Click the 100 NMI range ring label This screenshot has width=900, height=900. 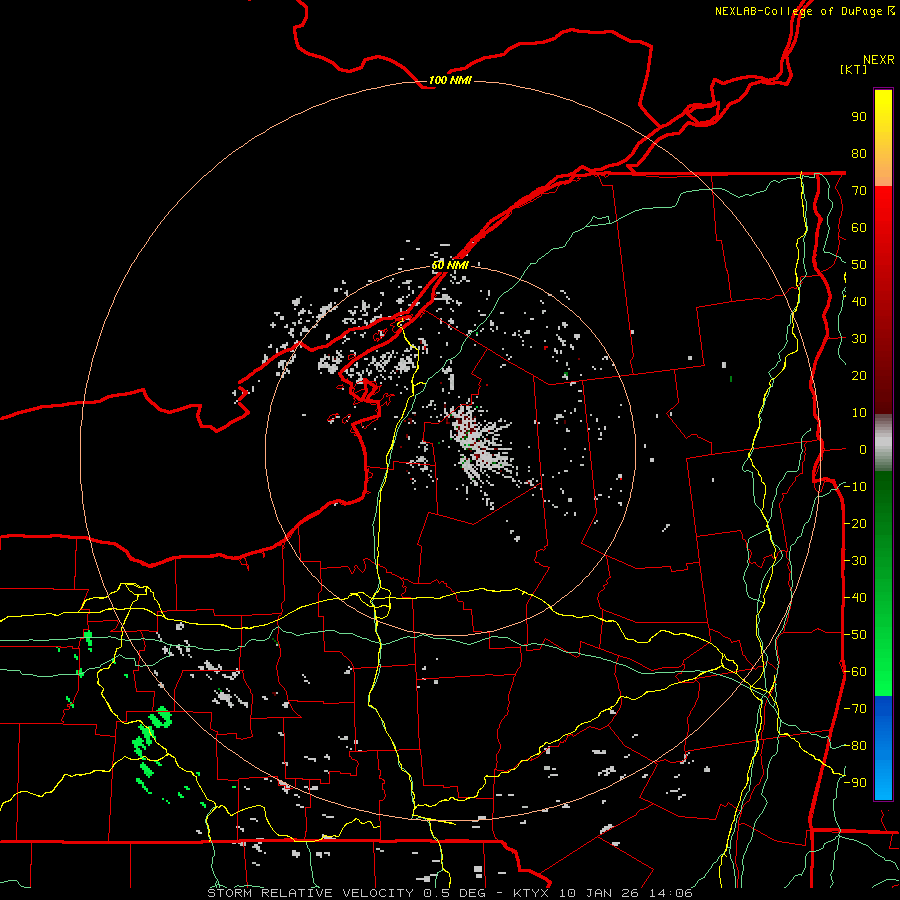pos(450,80)
